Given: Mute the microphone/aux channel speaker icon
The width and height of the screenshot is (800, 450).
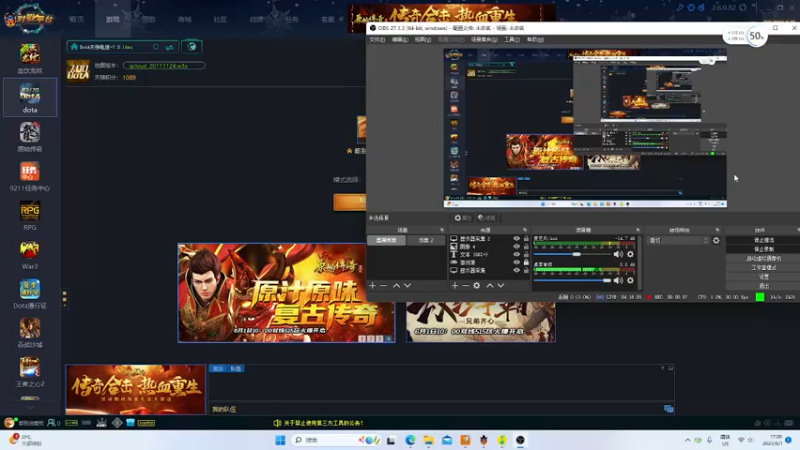Looking at the screenshot, I should [x=618, y=254].
